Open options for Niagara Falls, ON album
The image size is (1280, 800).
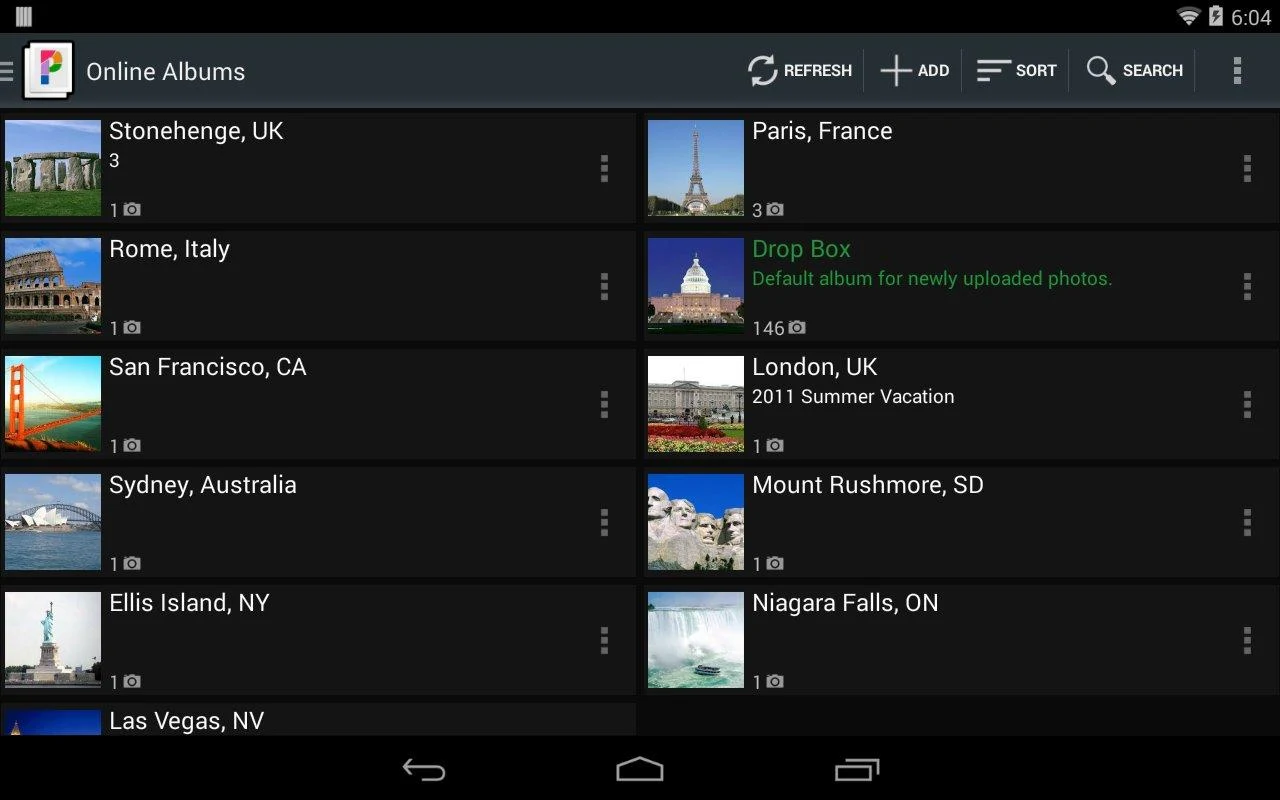pos(1248,640)
